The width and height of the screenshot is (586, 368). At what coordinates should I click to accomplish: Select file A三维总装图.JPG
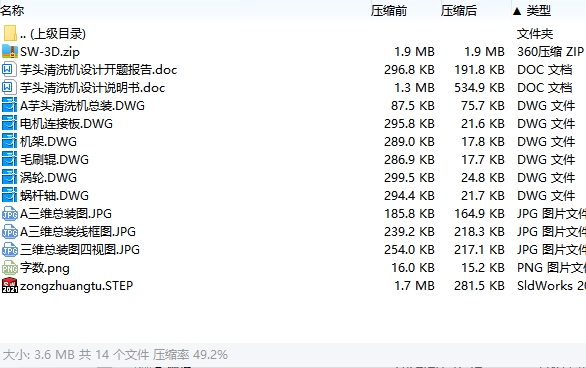tap(66, 213)
